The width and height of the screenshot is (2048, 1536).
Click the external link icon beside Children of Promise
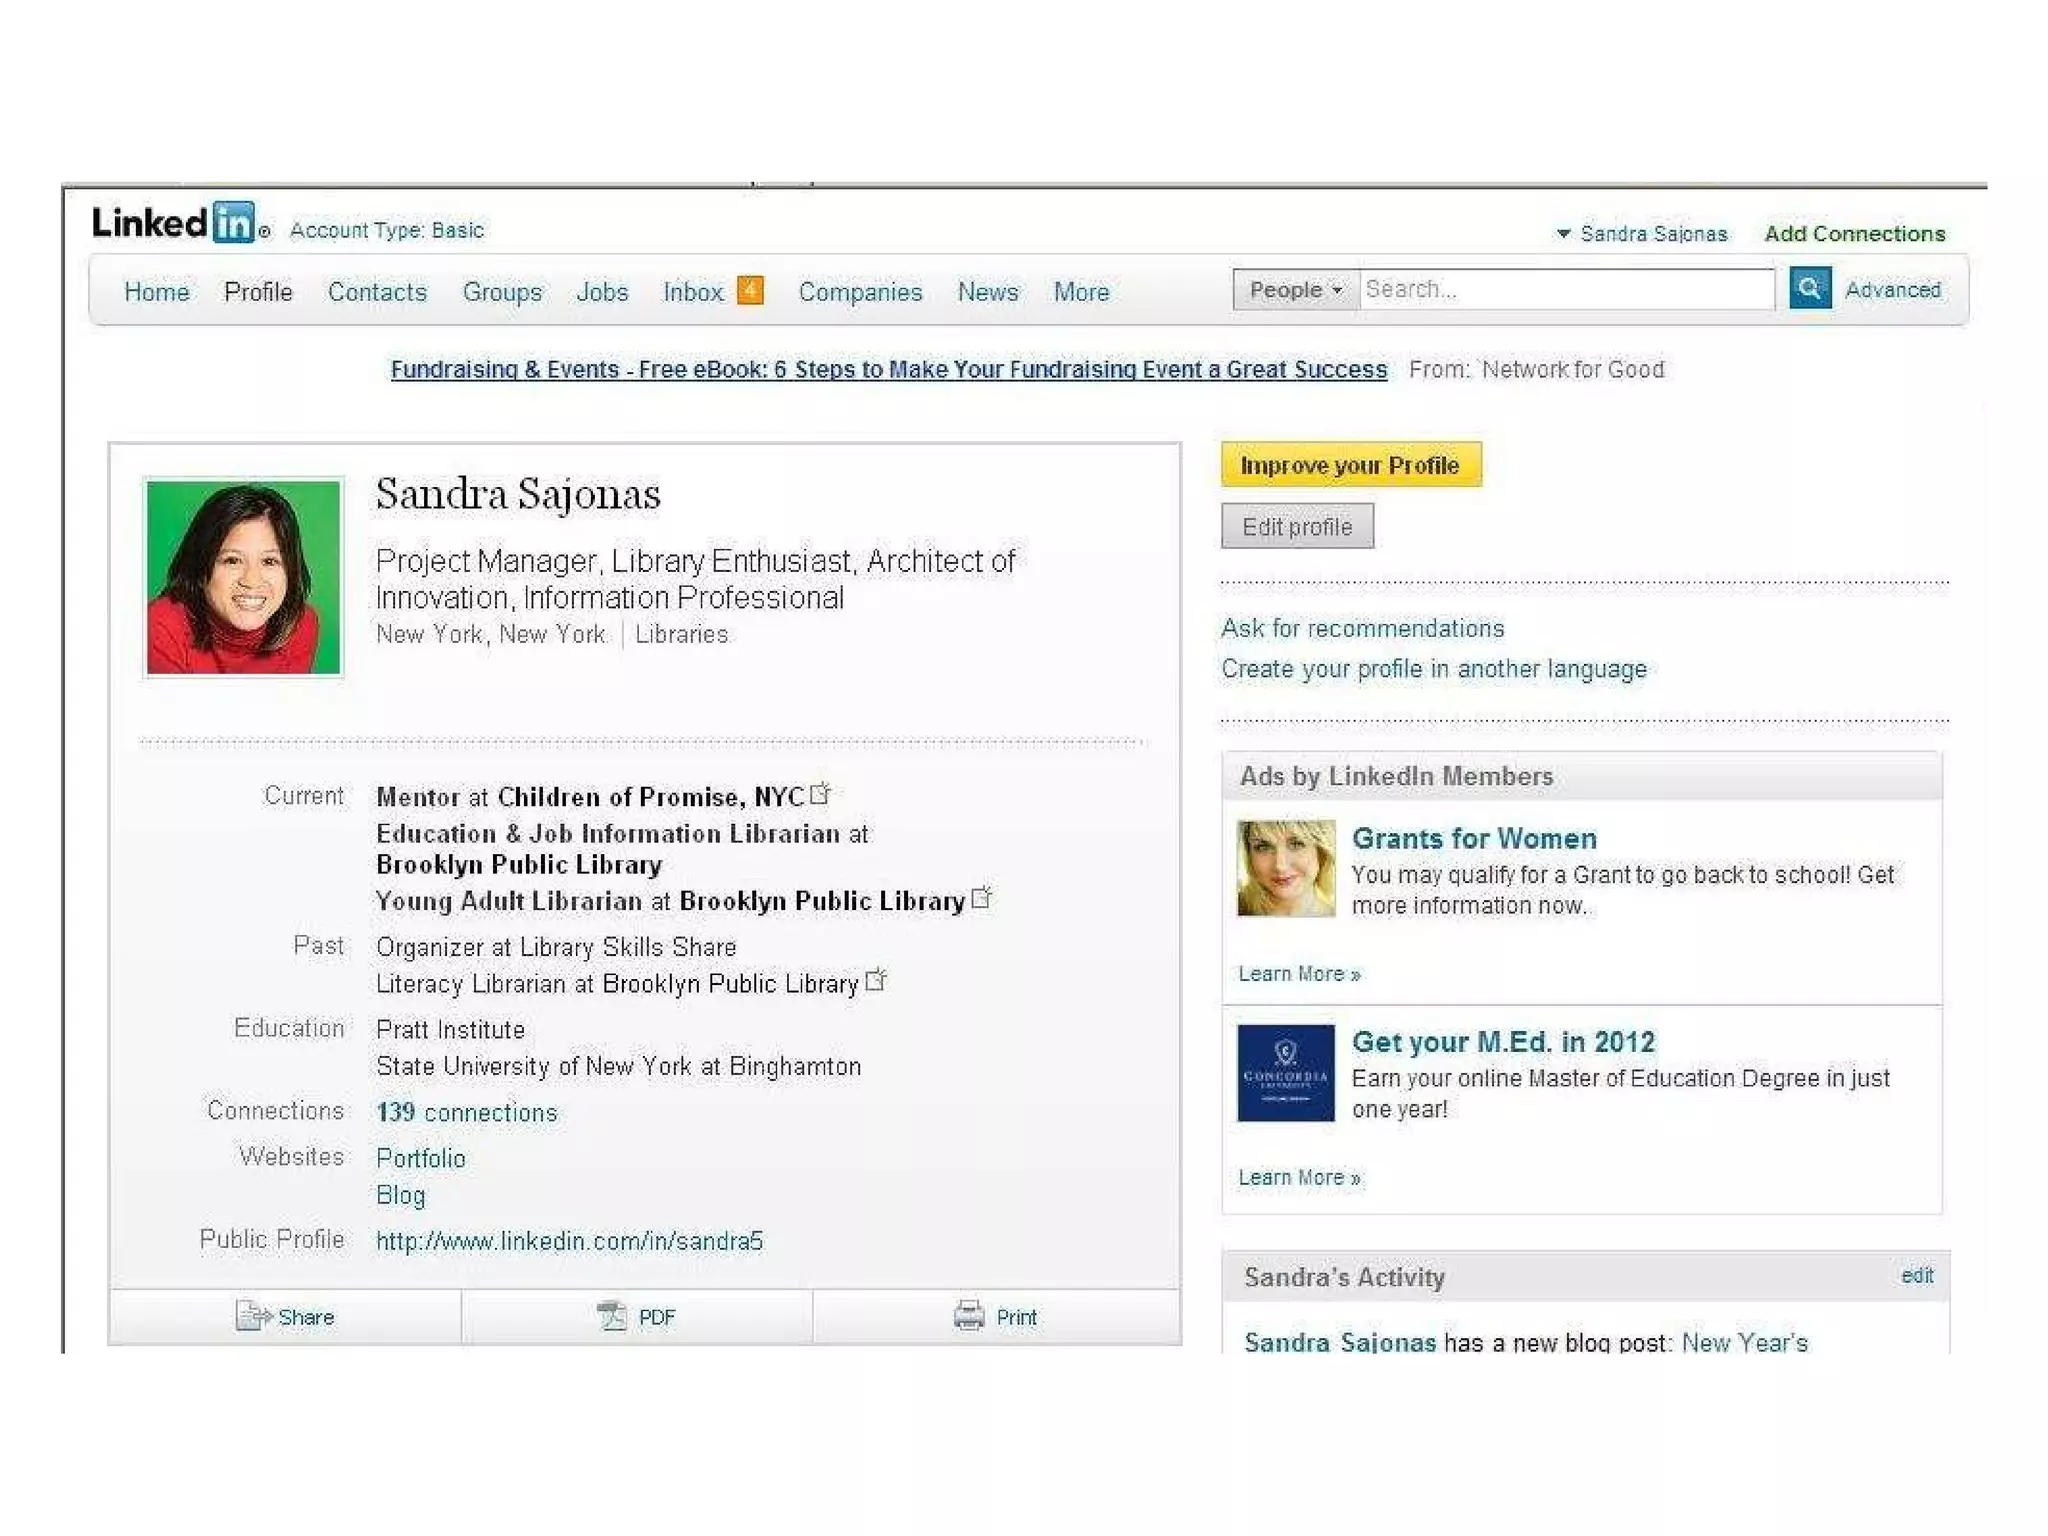click(821, 794)
